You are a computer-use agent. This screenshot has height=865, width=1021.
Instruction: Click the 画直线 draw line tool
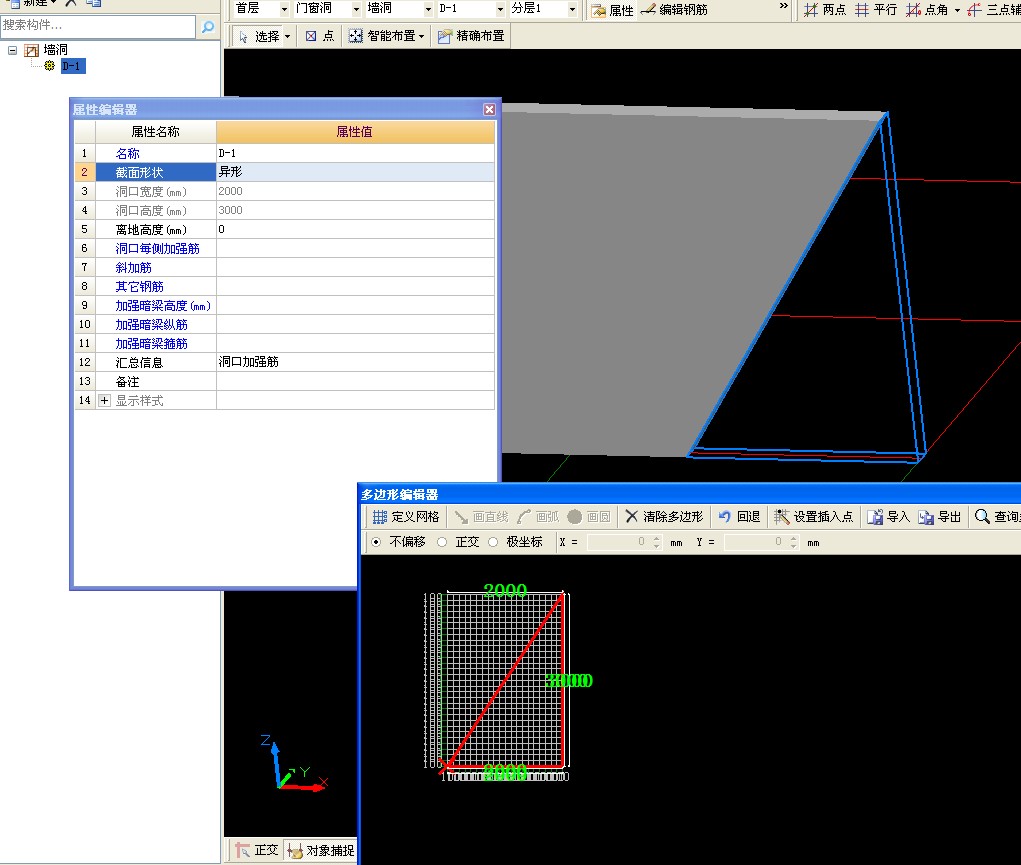pos(481,517)
